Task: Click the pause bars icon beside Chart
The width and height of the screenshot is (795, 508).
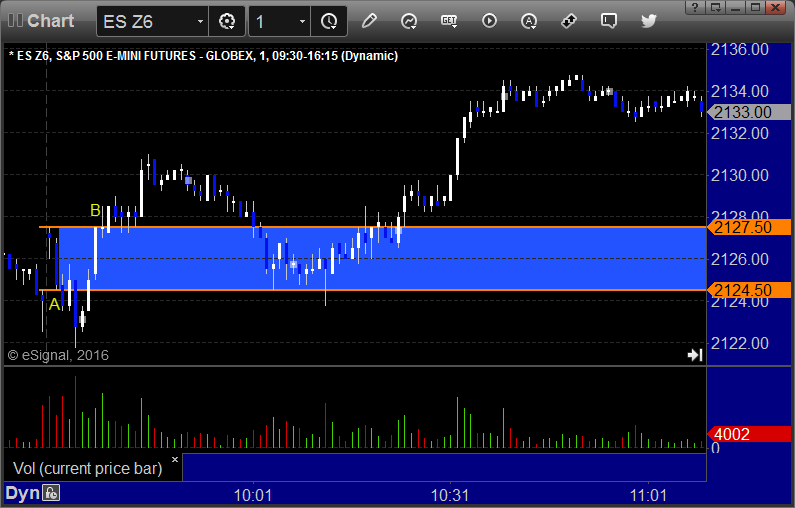Action: point(15,21)
